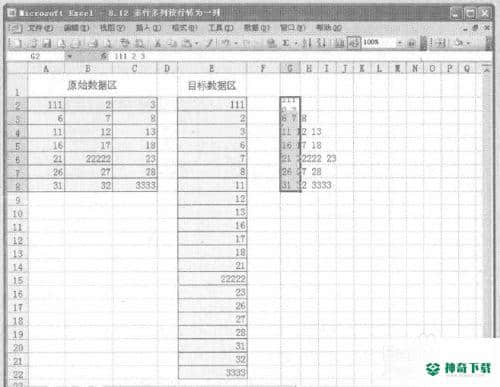Click the Sort Ascending icon

click(306, 43)
